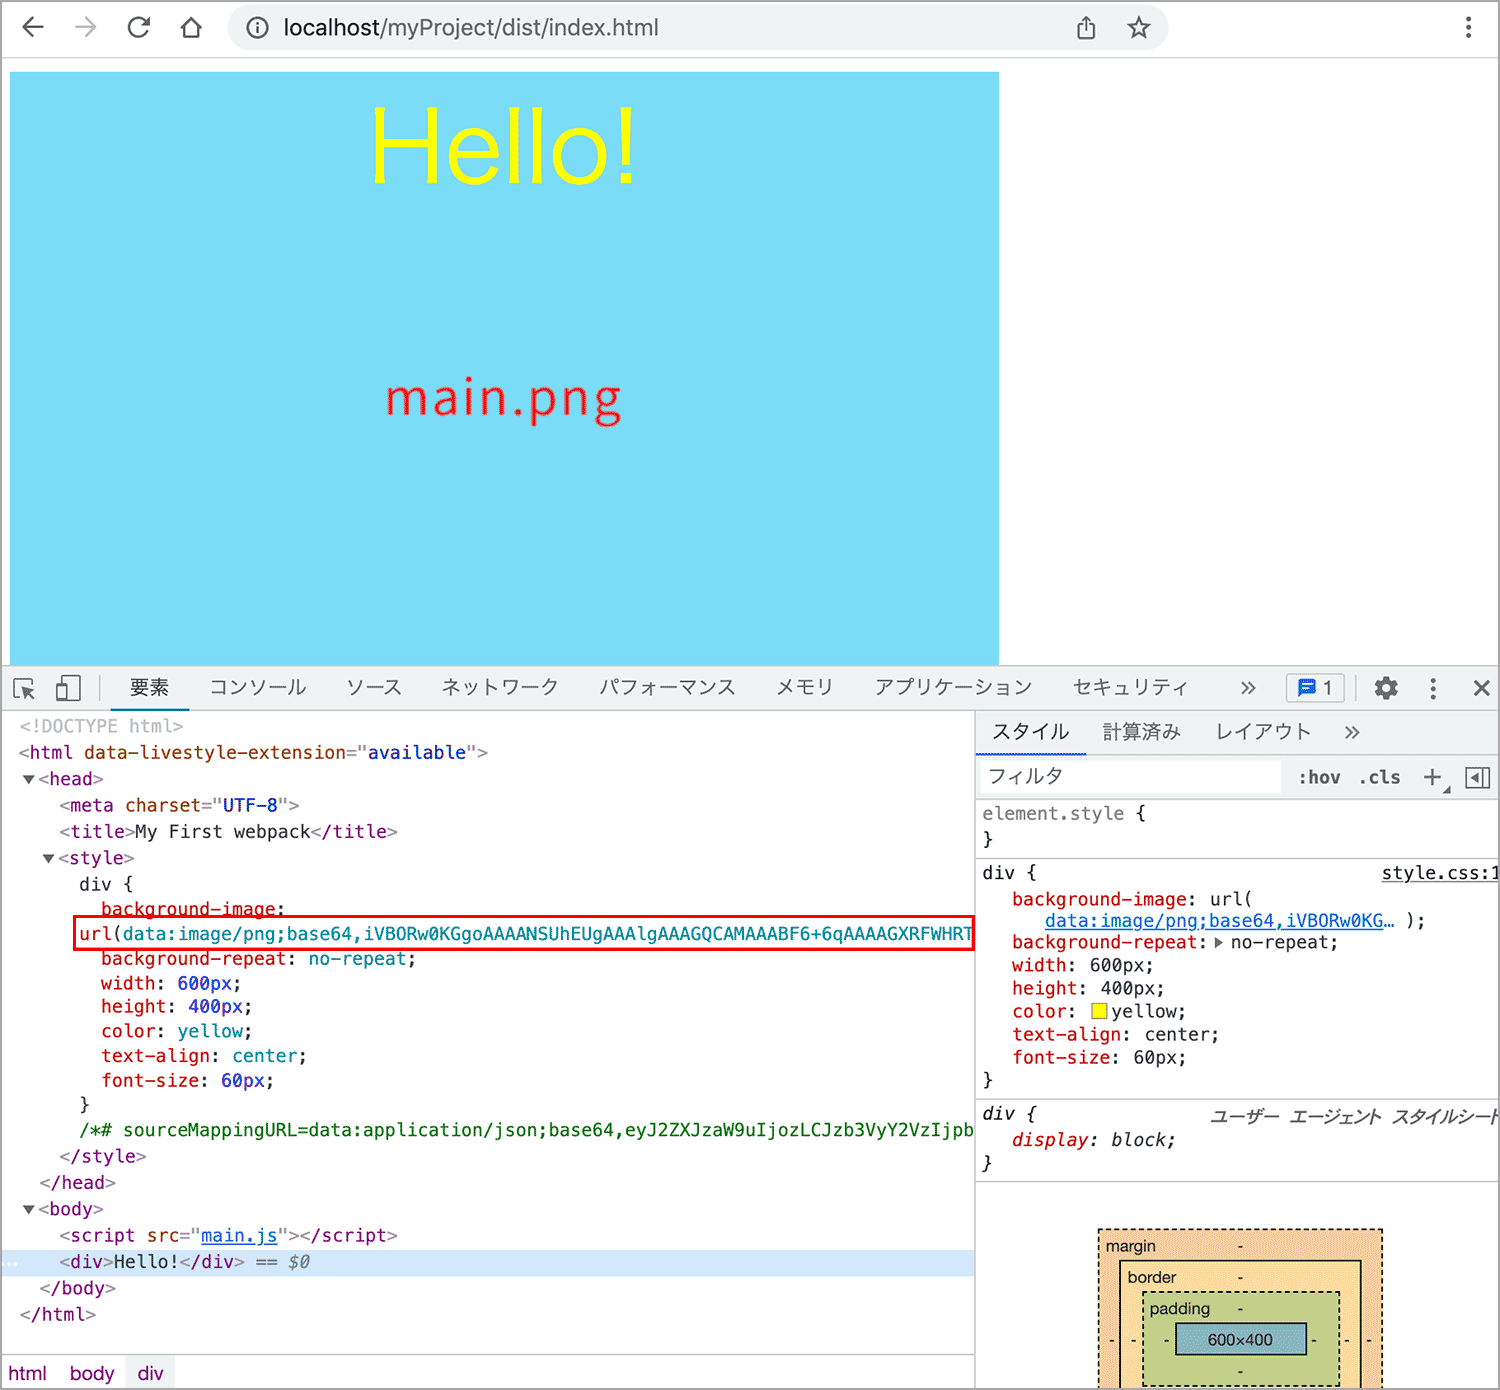Click the browser forward arrow
The height and width of the screenshot is (1390, 1500).
point(86,27)
